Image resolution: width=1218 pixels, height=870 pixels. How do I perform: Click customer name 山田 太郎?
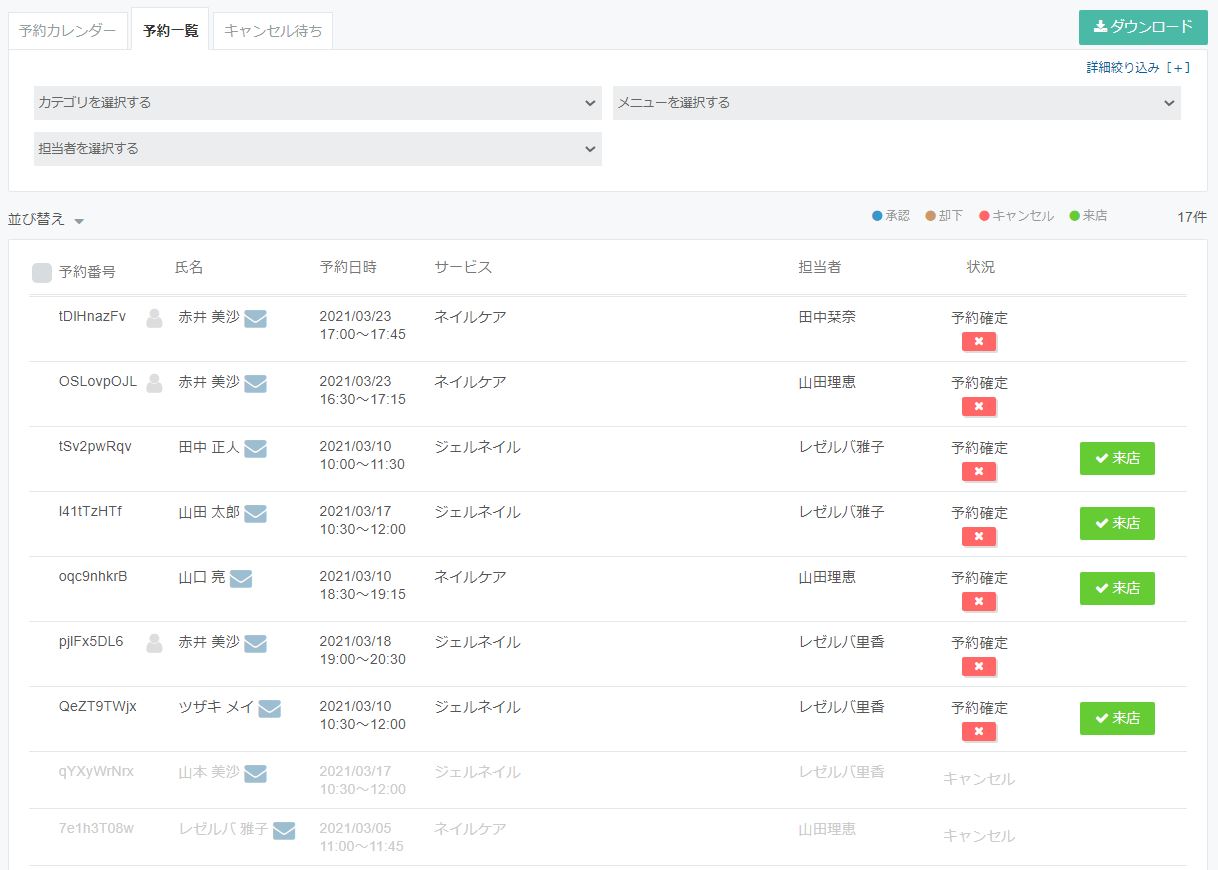(x=209, y=513)
